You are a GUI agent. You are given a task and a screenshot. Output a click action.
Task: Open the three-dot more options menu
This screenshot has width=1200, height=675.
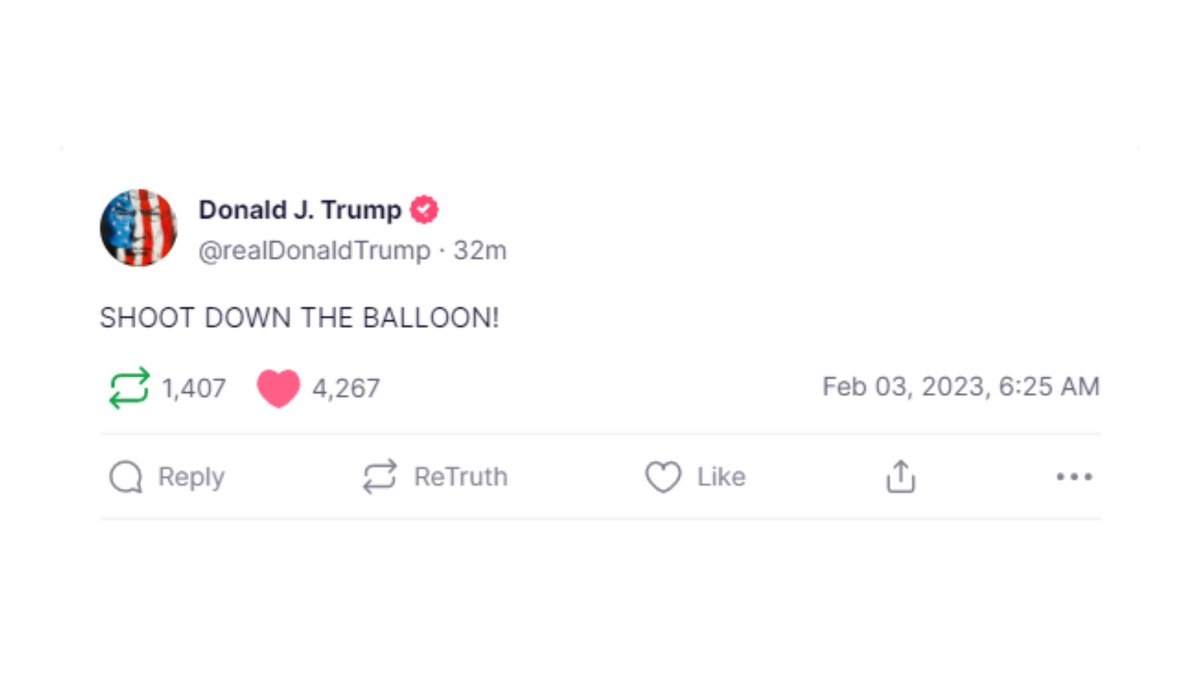pyautogui.click(x=1074, y=477)
